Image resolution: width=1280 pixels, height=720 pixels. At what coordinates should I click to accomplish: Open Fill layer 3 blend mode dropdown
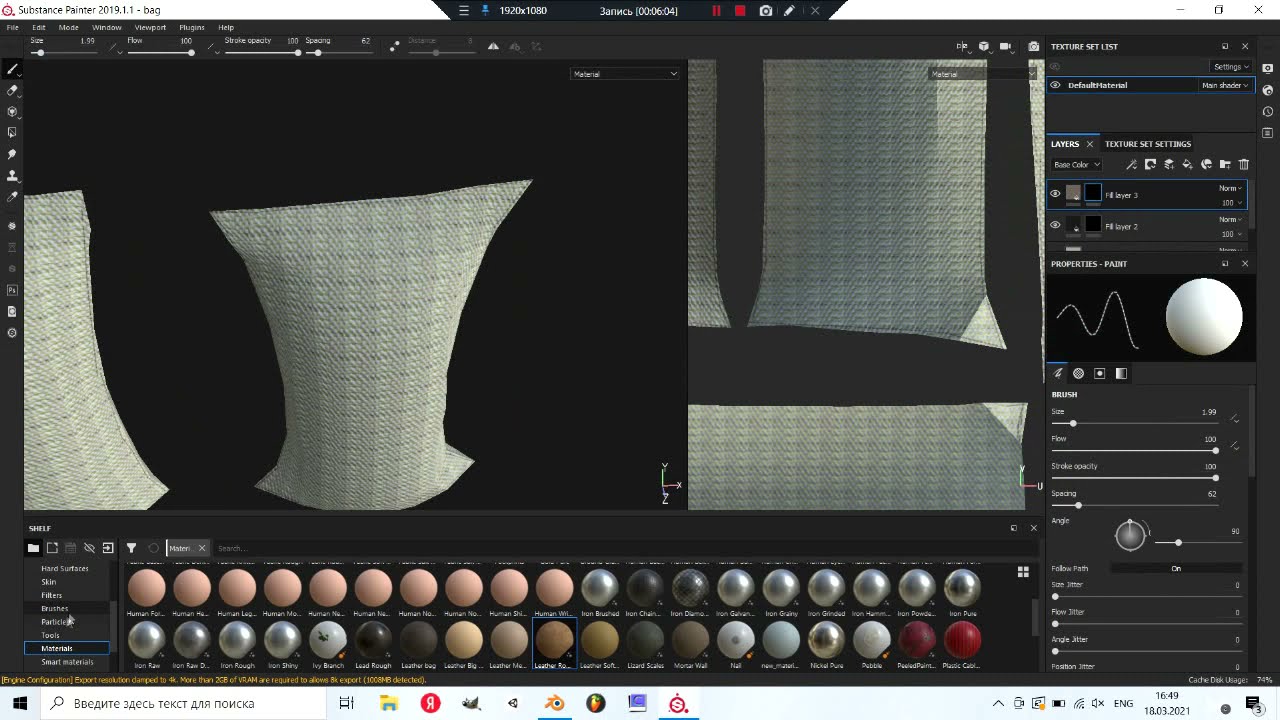click(1230, 188)
